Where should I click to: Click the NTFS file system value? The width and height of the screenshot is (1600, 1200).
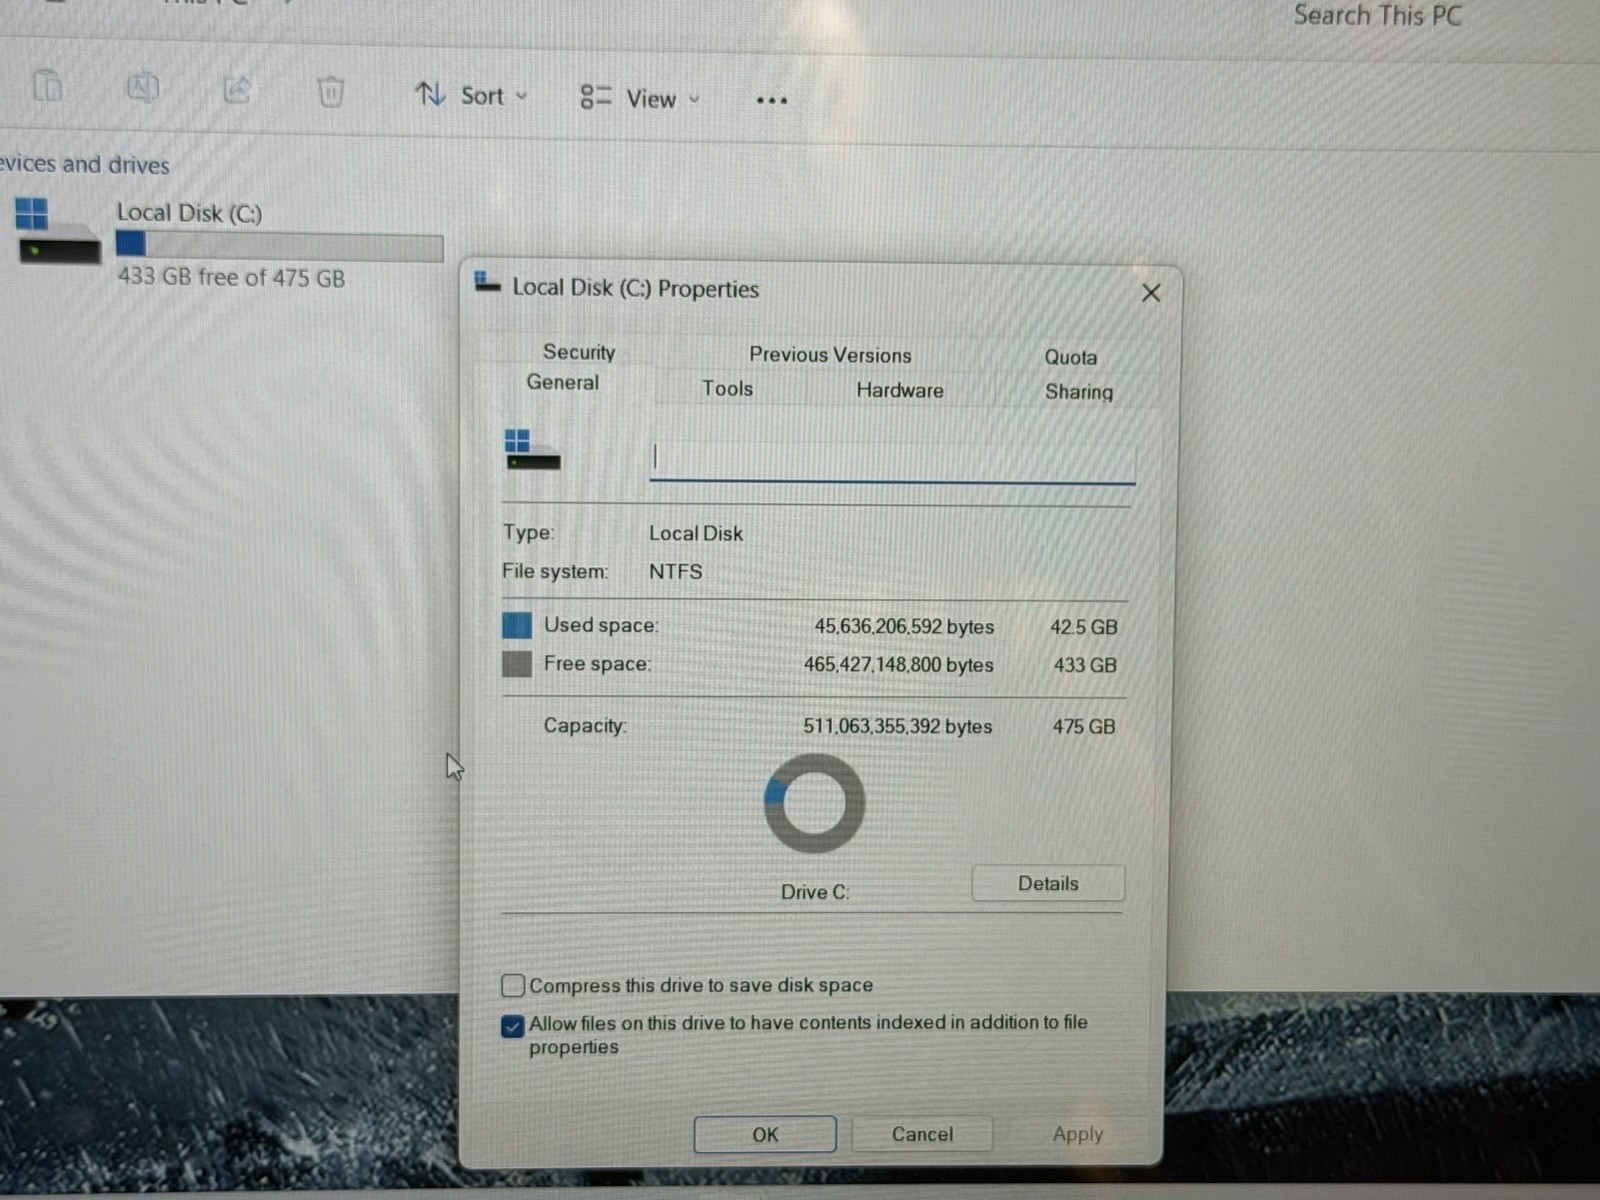[x=675, y=571]
